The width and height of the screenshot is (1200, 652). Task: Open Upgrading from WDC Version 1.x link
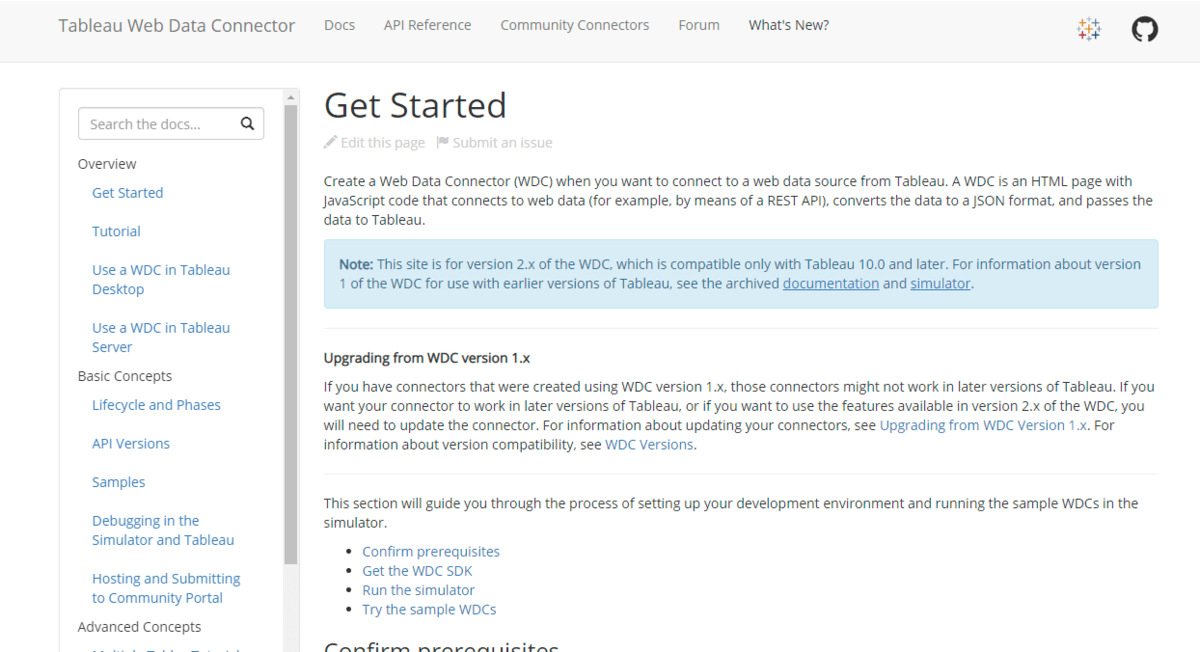pyautogui.click(x=983, y=425)
